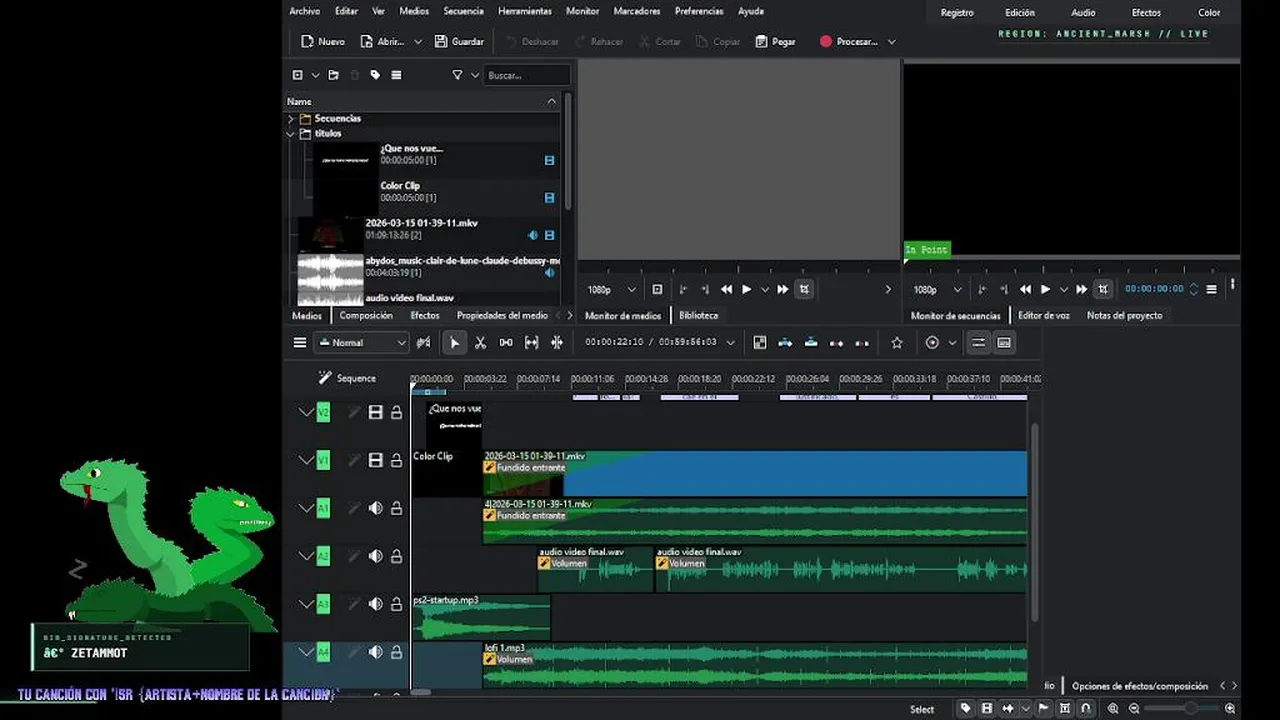
Task: Click the filter funnel icon in bin
Action: tap(457, 75)
